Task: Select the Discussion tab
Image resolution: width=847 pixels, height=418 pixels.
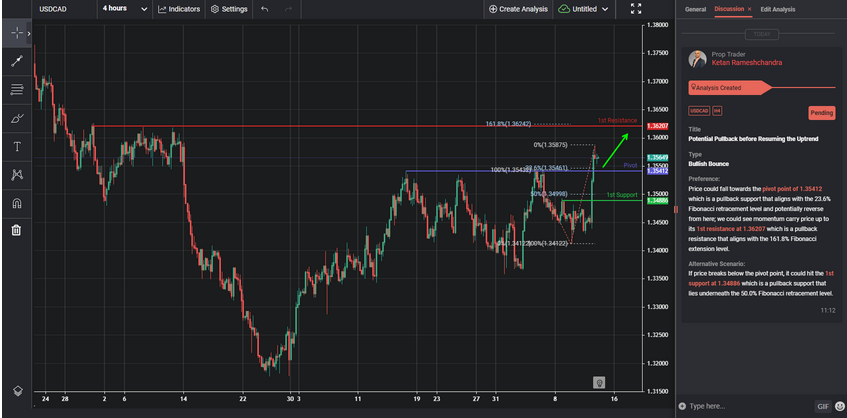Action: (x=729, y=9)
